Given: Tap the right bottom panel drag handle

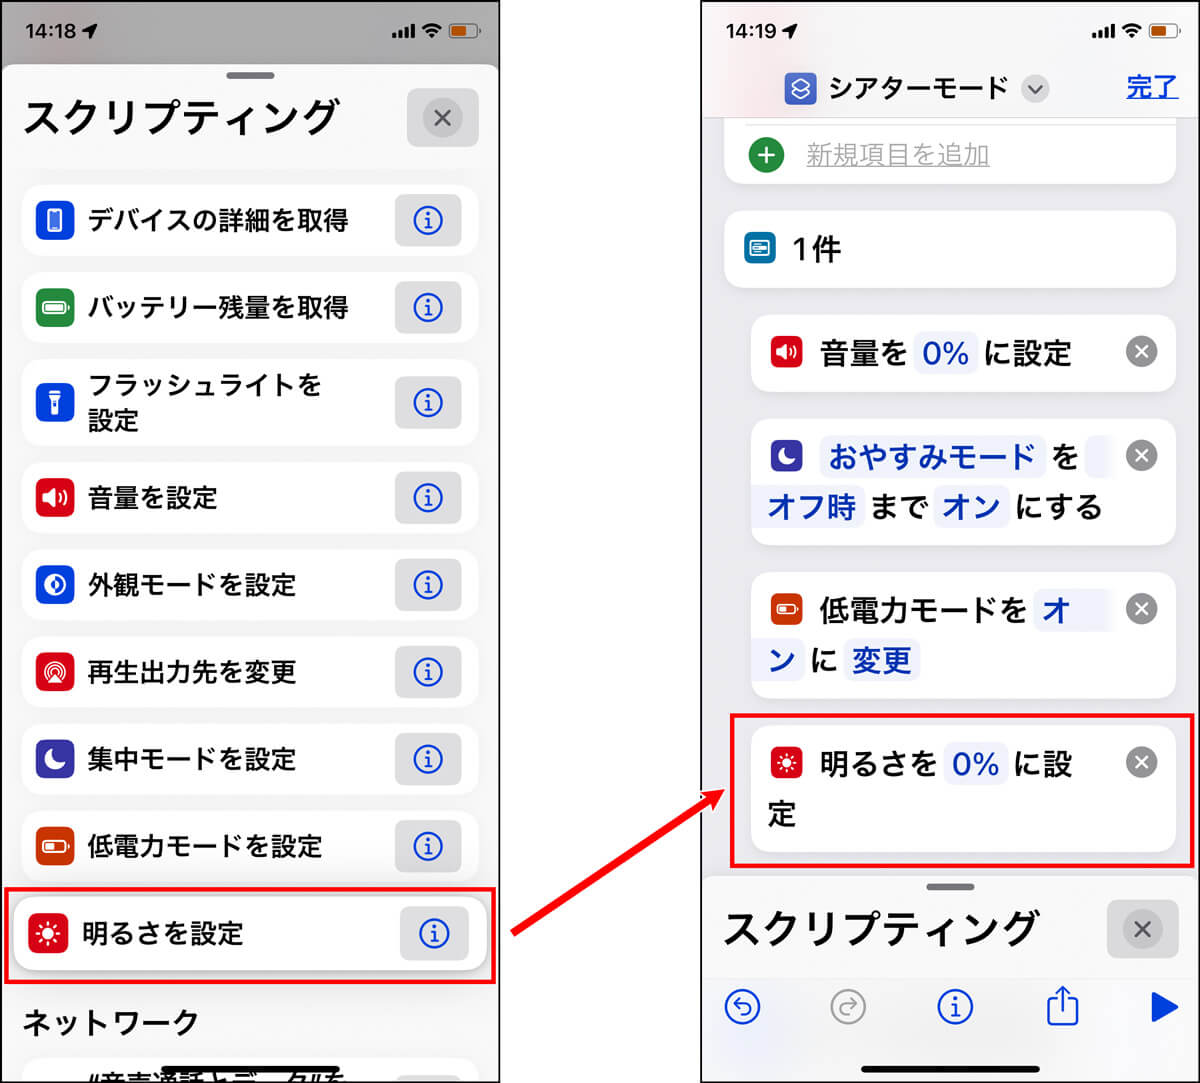Looking at the screenshot, I should point(950,886).
